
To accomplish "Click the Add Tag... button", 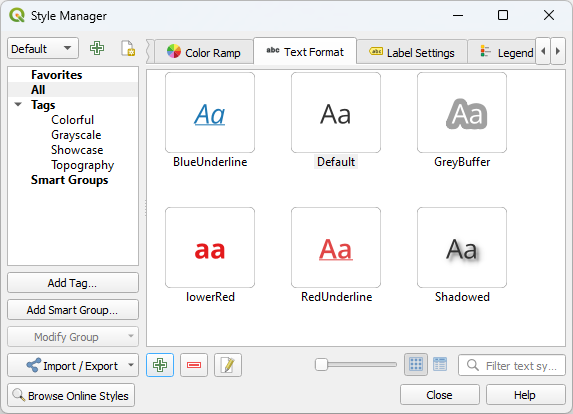I will coord(73,283).
